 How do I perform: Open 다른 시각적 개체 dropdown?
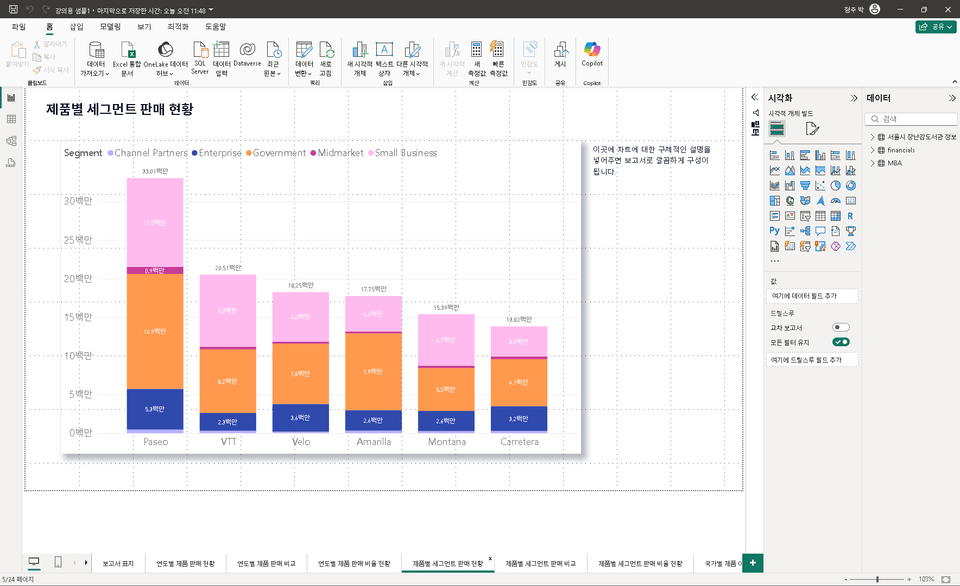click(411, 59)
